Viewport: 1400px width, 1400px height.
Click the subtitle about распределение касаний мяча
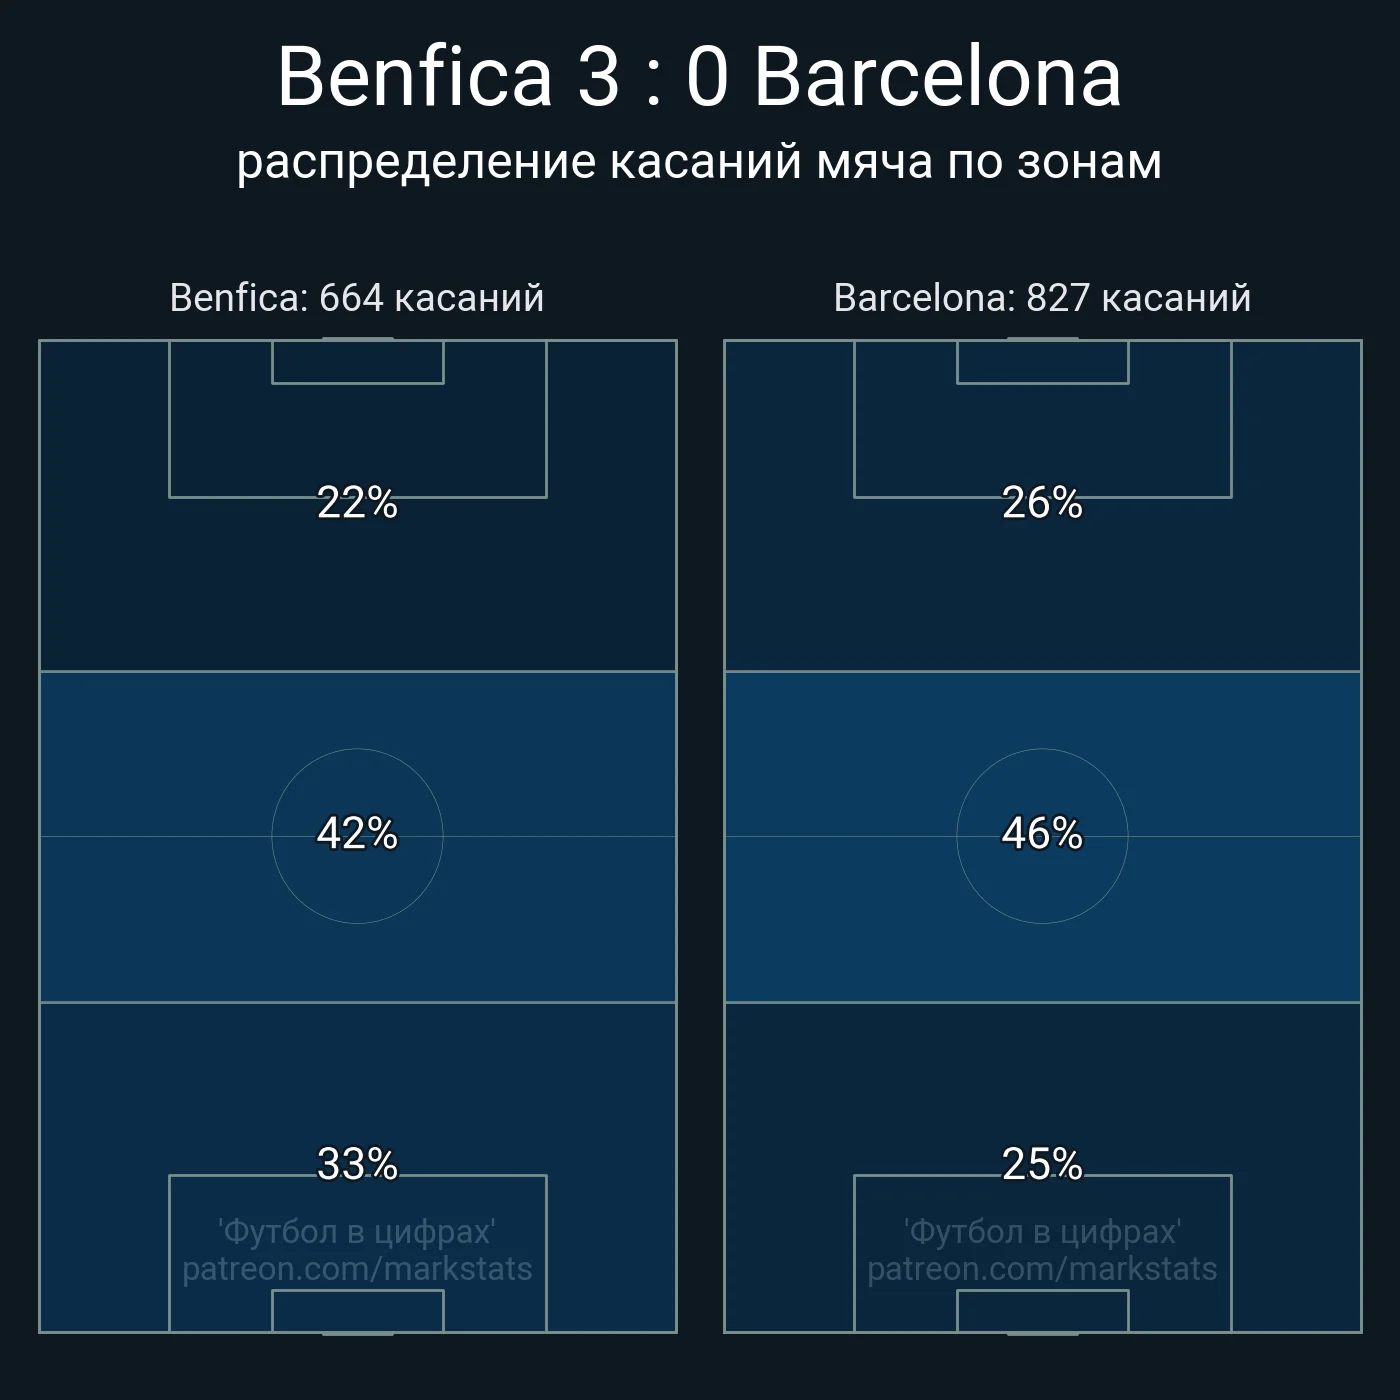tap(699, 162)
